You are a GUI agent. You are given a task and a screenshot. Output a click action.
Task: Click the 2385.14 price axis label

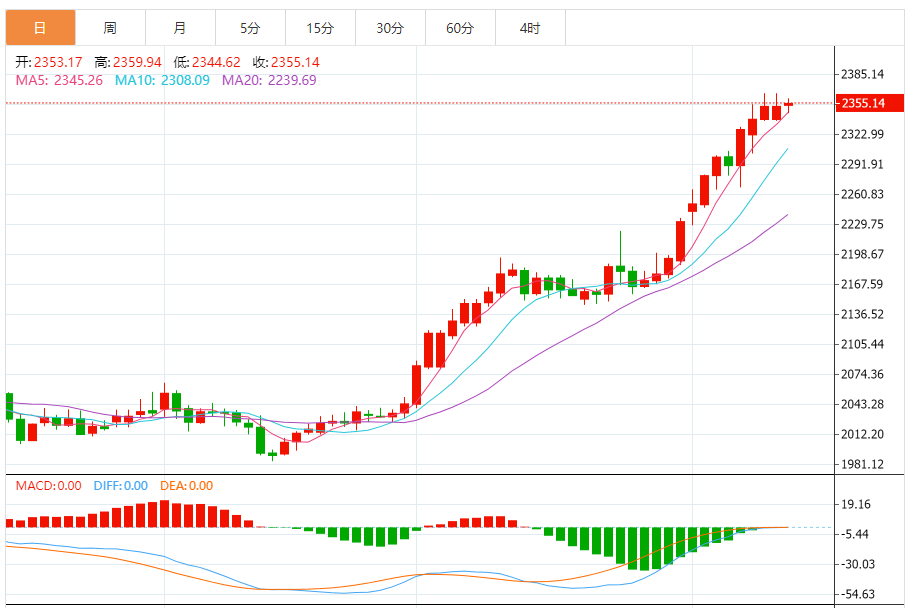pyautogui.click(x=863, y=74)
